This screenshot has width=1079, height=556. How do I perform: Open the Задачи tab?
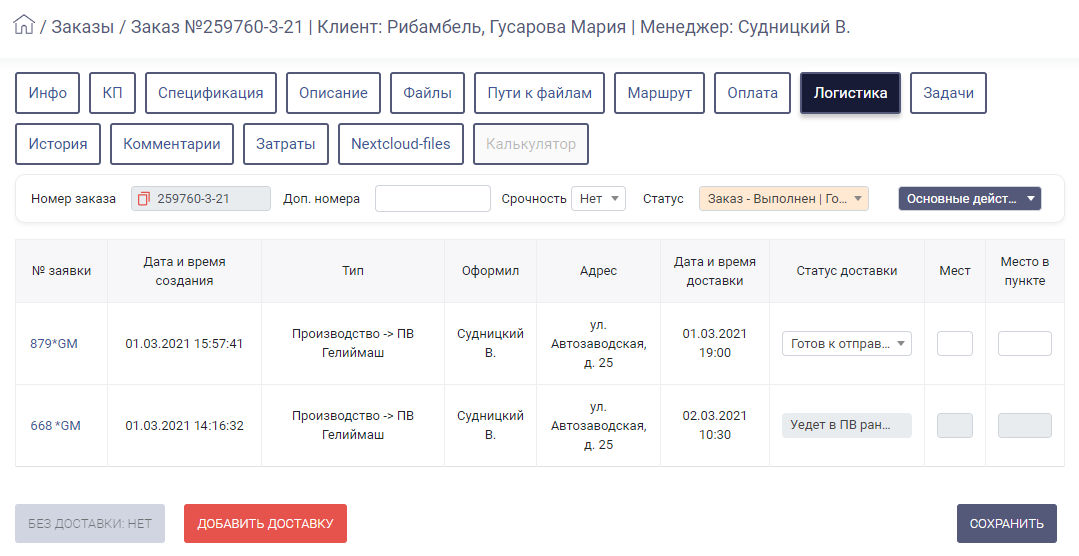(948, 93)
